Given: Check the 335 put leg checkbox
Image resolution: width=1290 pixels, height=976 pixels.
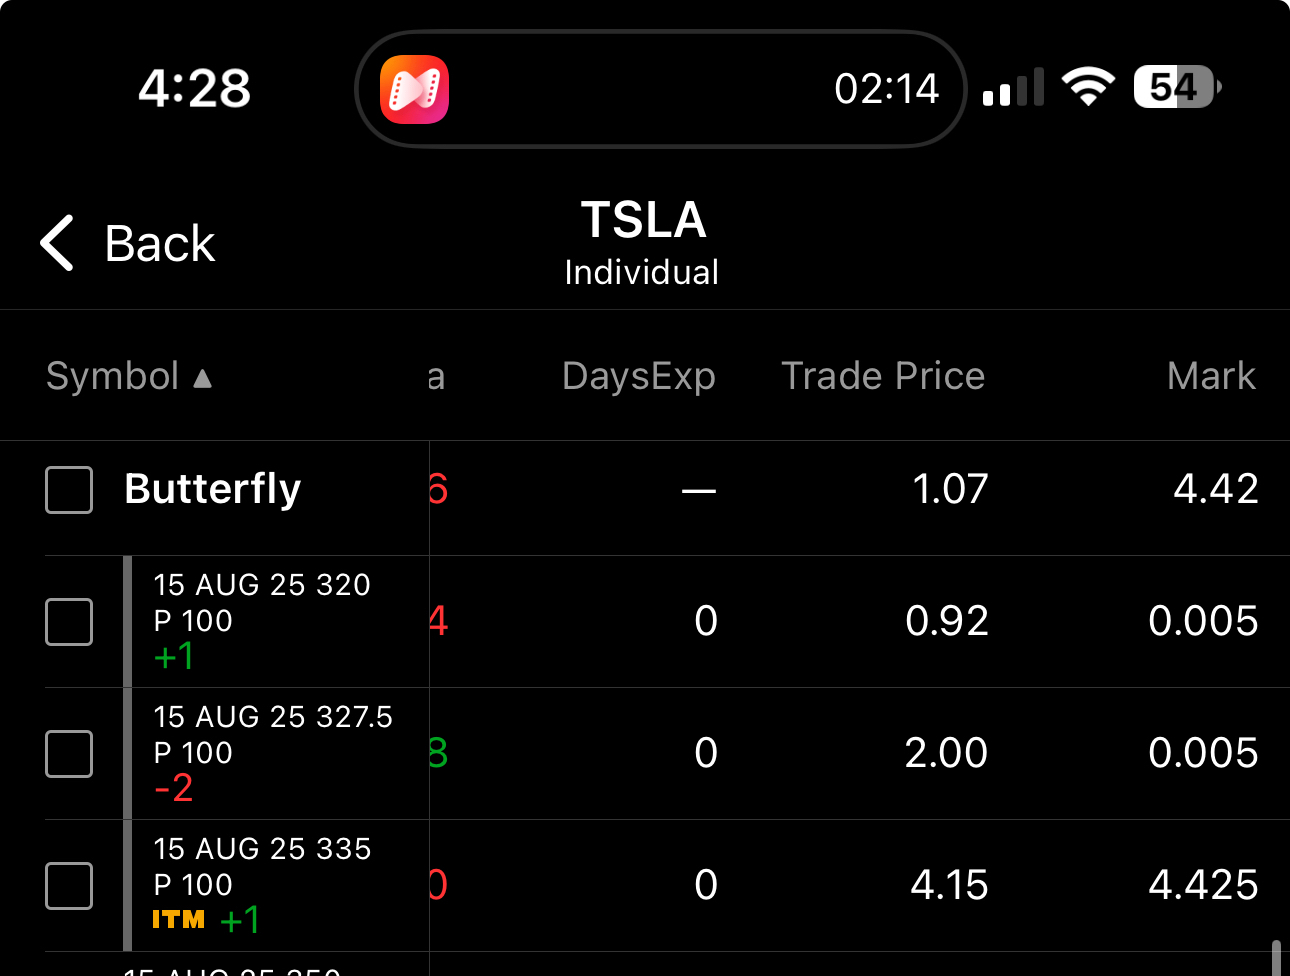Looking at the screenshot, I should pos(69,886).
